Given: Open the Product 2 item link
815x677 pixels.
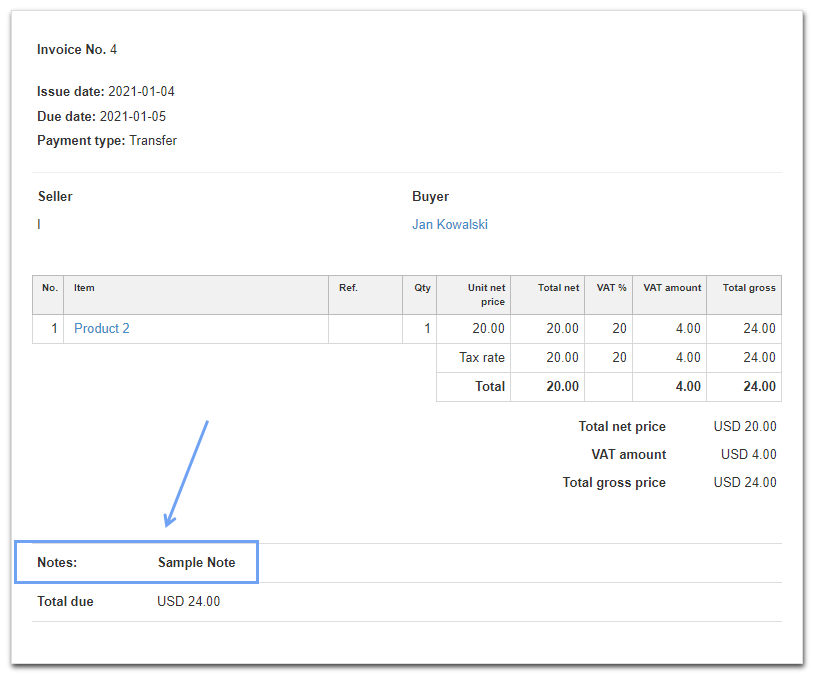Looking at the screenshot, I should coord(102,329).
